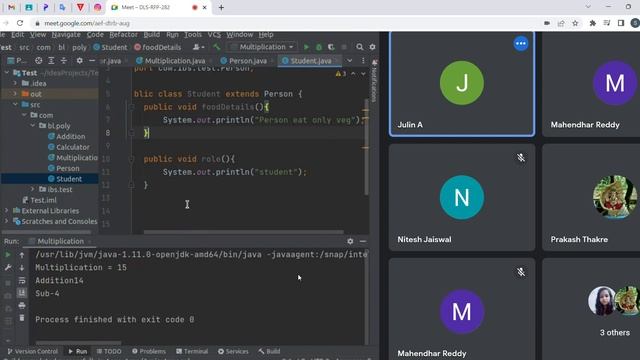
Task: Collapse the Test project root node
Action: point(7,73)
